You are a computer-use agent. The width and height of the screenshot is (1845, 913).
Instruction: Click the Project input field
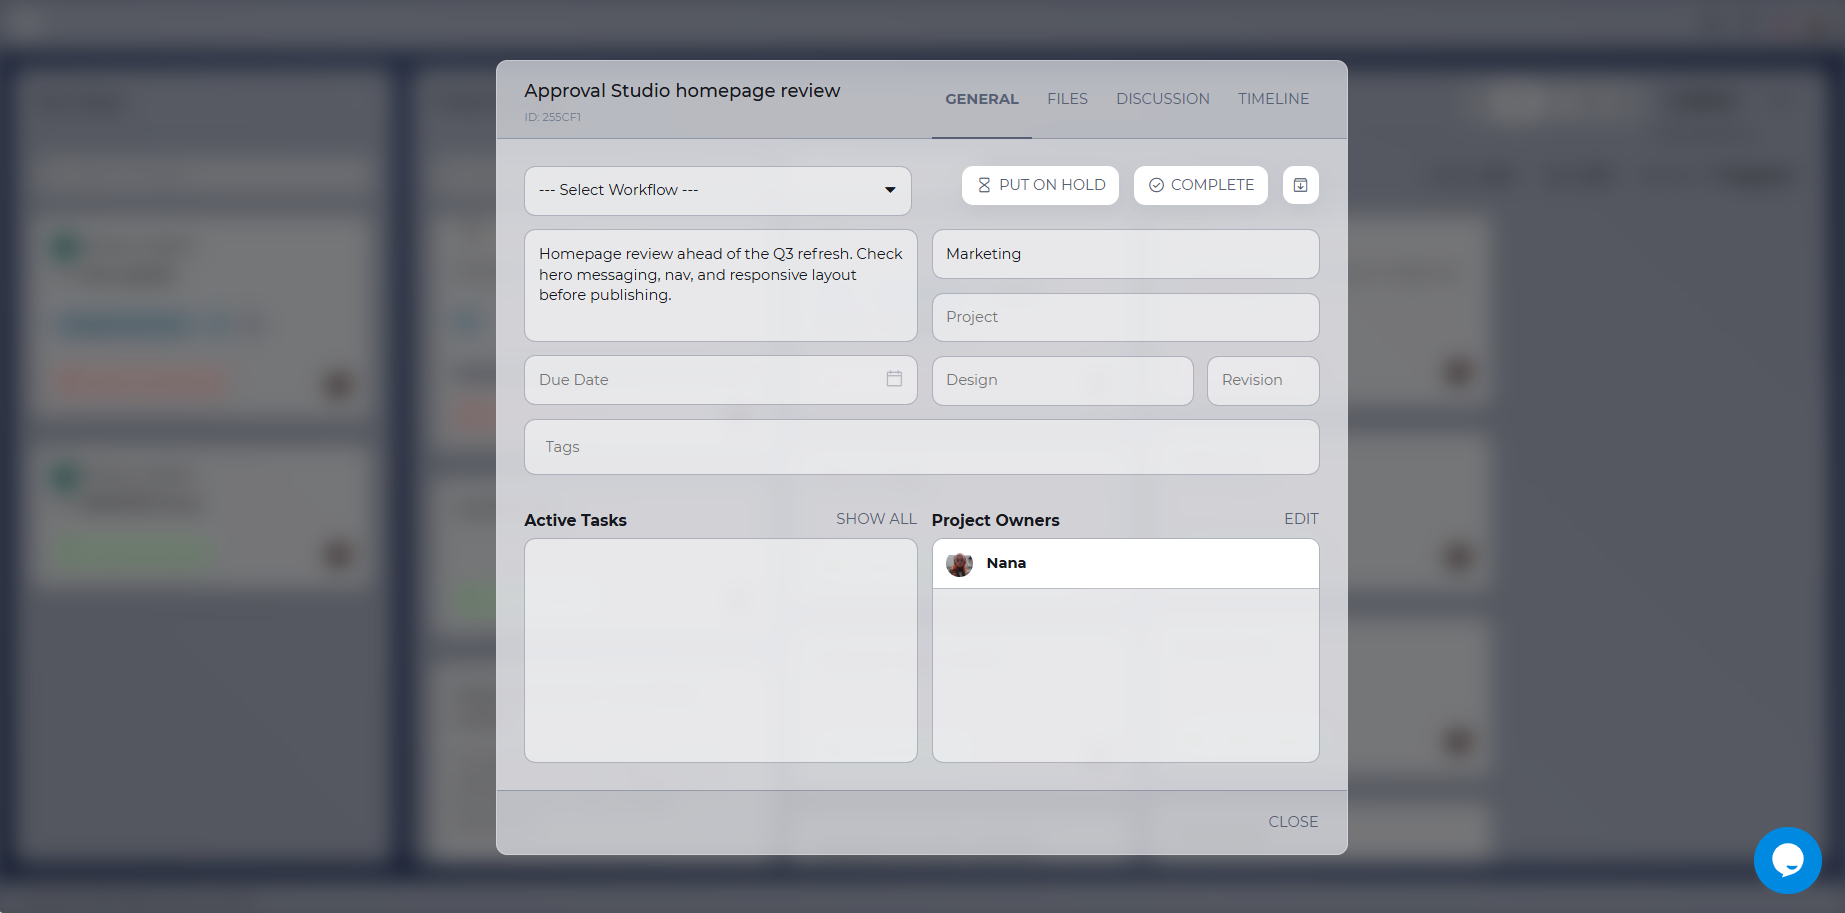[1126, 317]
